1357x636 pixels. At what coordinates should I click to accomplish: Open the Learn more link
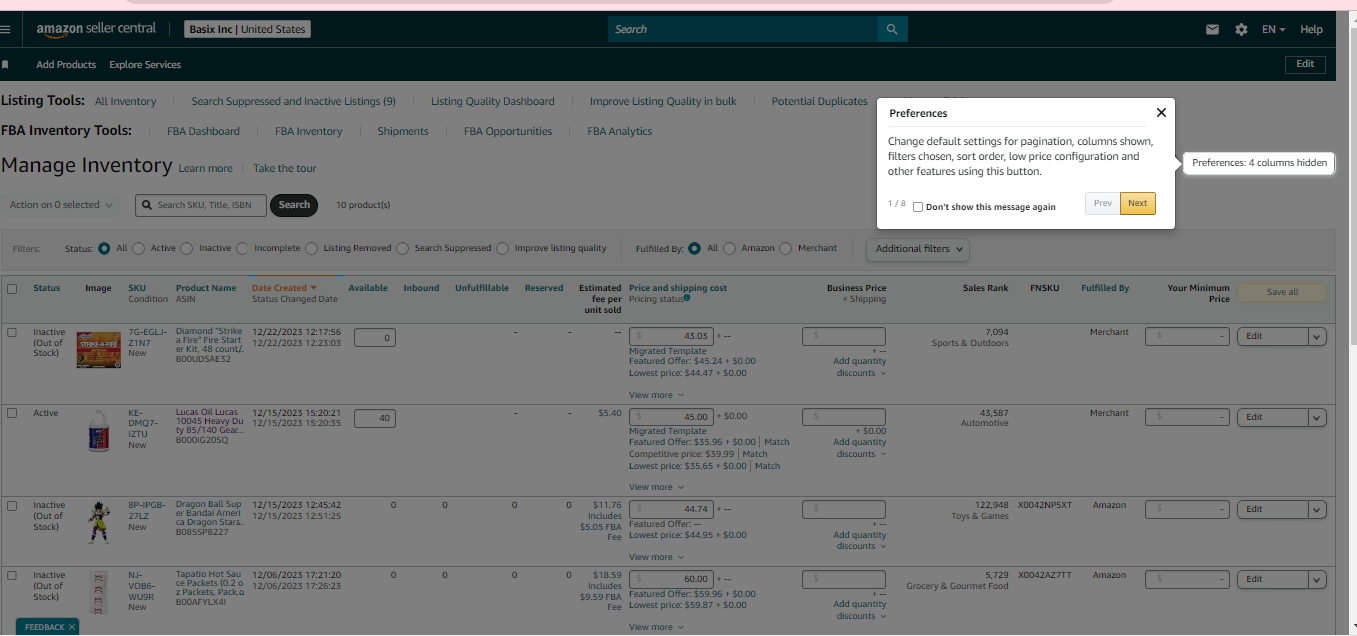[x=205, y=168]
